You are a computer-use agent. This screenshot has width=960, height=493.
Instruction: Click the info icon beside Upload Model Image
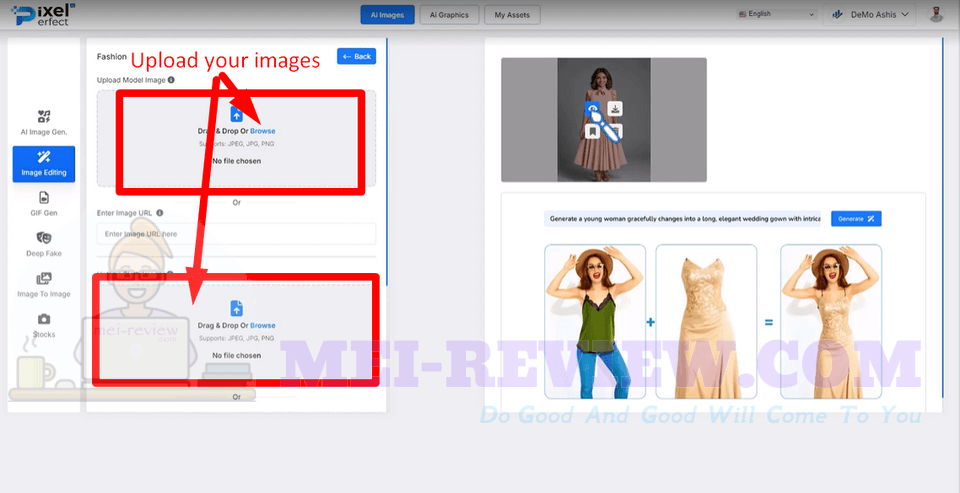coord(171,80)
